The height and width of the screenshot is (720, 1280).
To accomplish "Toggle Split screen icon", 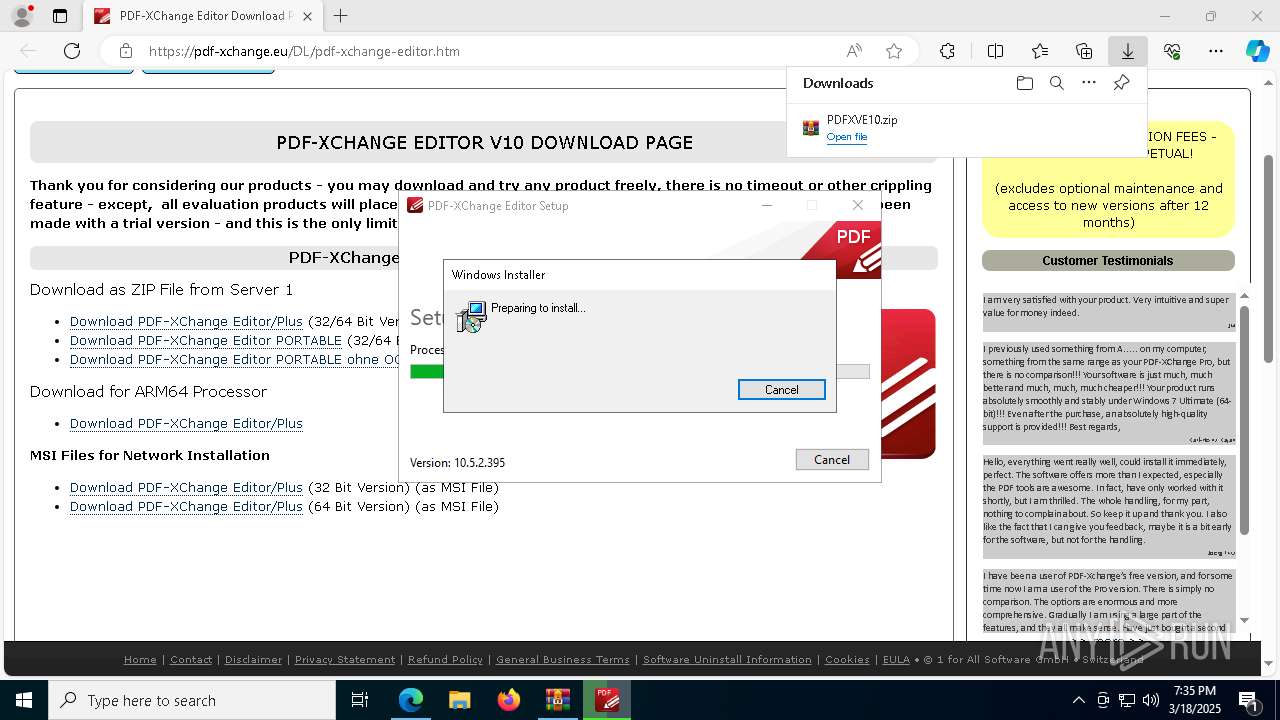I will pyautogui.click(x=995, y=51).
